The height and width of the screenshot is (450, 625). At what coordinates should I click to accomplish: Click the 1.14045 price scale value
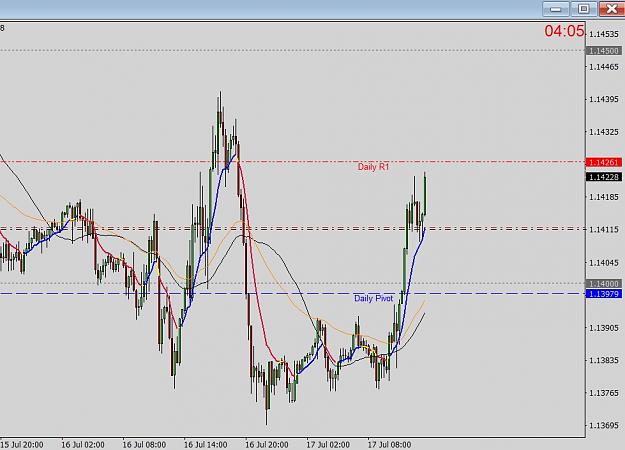click(x=604, y=263)
